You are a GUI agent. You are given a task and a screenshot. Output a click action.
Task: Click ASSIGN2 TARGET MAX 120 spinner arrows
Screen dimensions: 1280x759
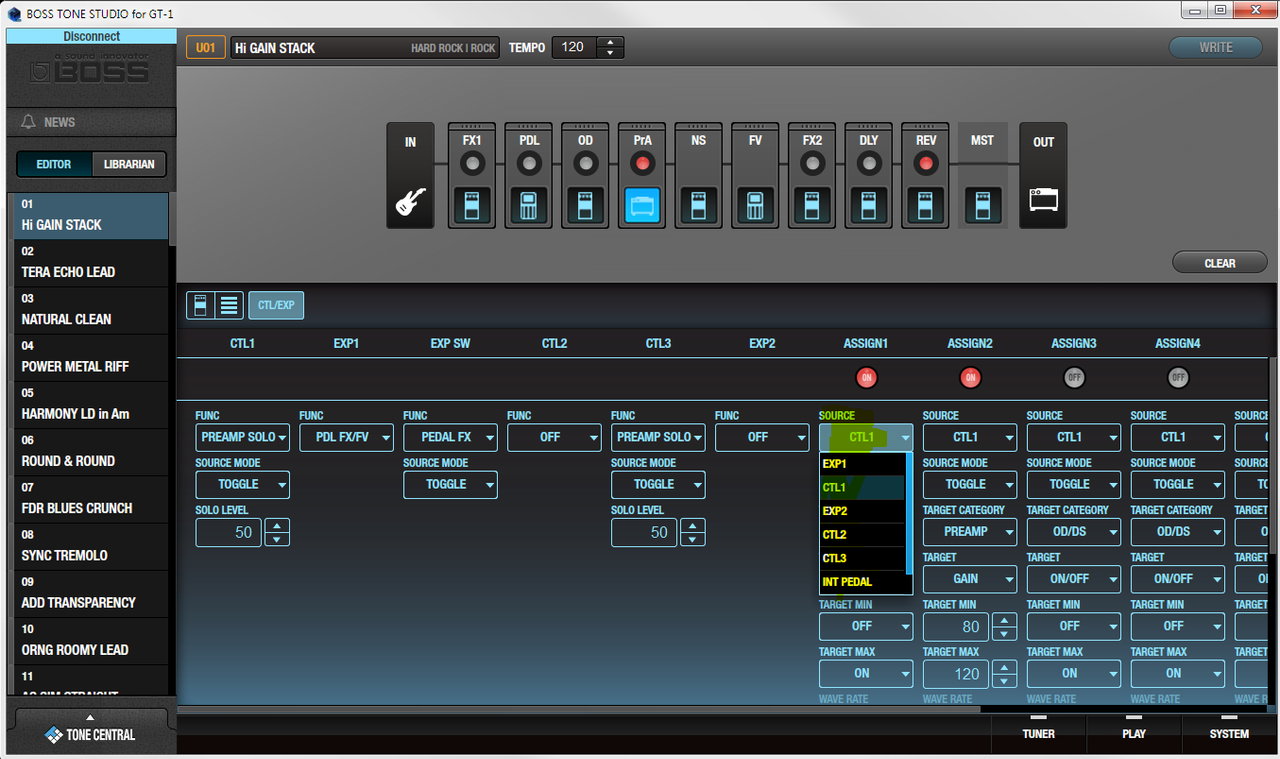[x=1005, y=674]
